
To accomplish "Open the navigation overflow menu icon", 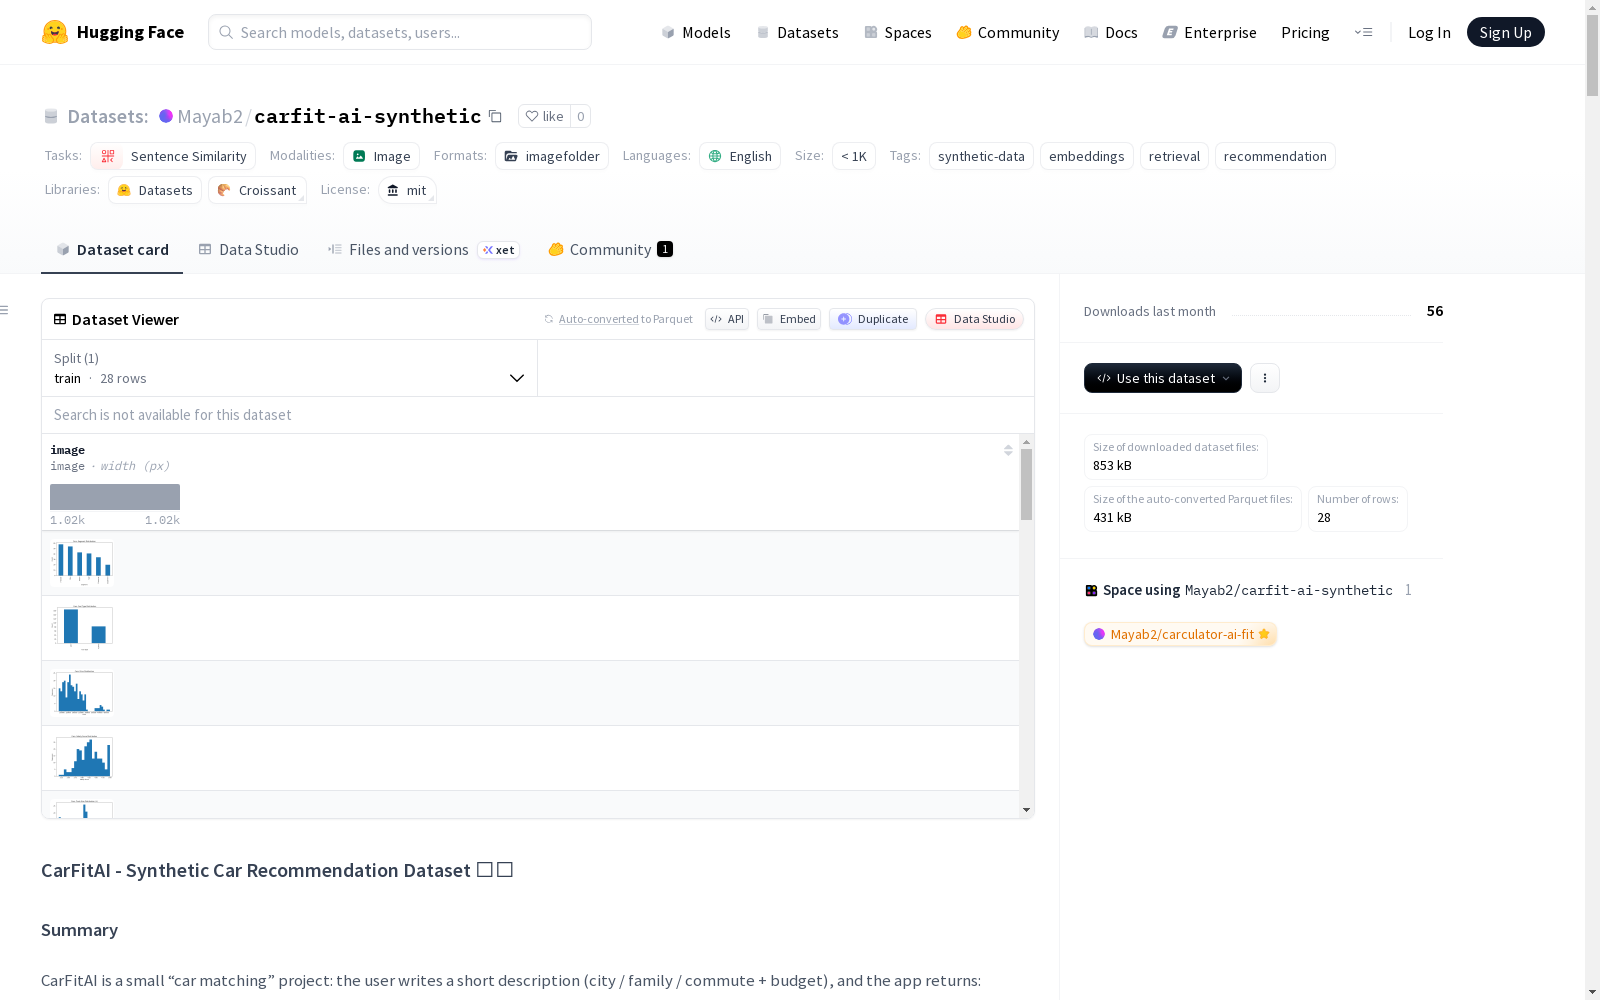I will (1363, 32).
